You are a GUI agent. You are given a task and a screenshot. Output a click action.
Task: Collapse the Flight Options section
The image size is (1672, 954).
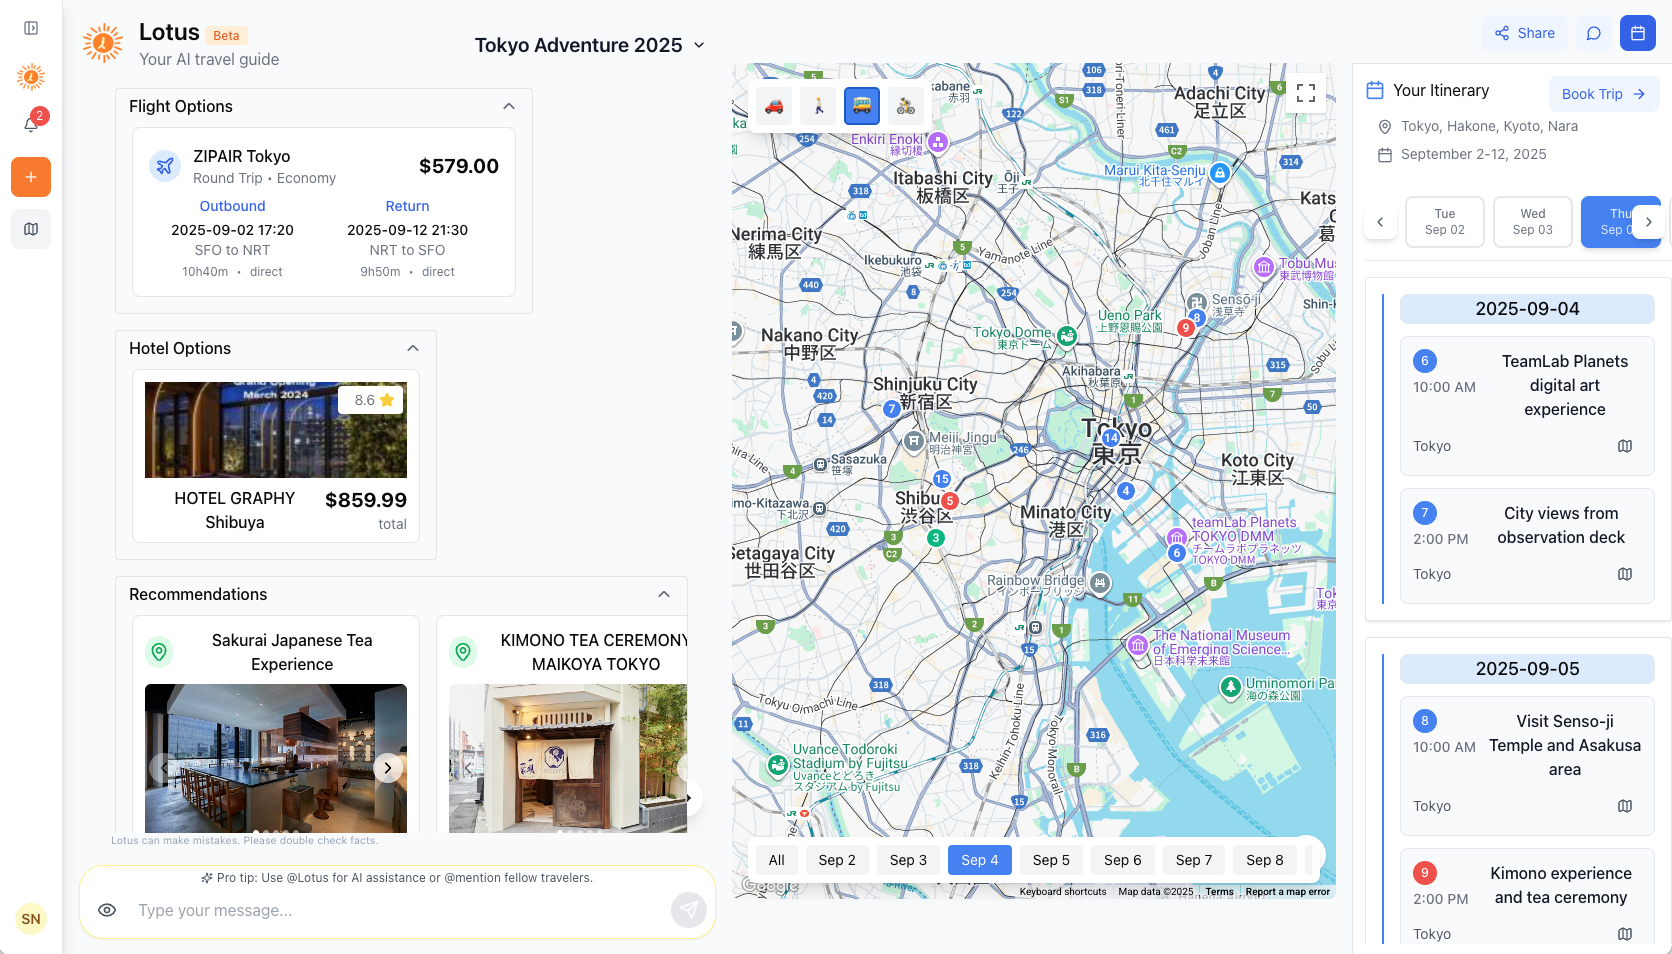coord(509,106)
